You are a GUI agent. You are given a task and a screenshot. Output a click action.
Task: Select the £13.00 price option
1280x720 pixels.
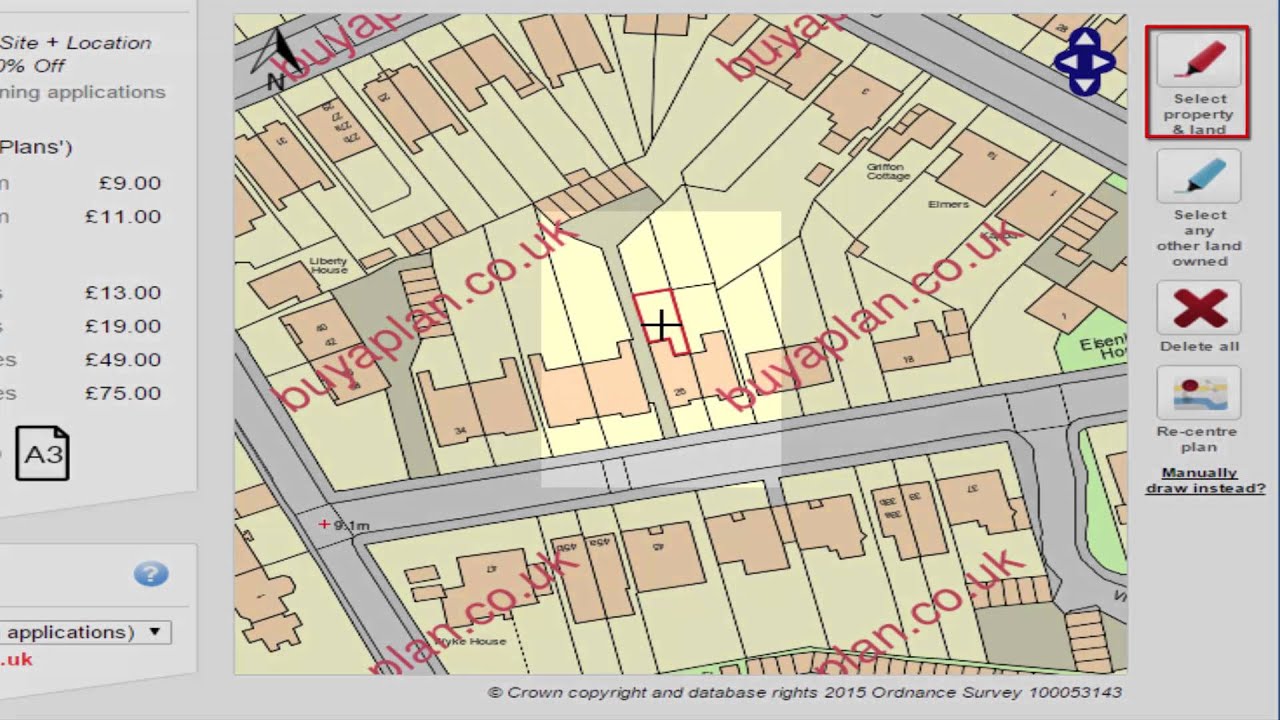click(x=123, y=293)
